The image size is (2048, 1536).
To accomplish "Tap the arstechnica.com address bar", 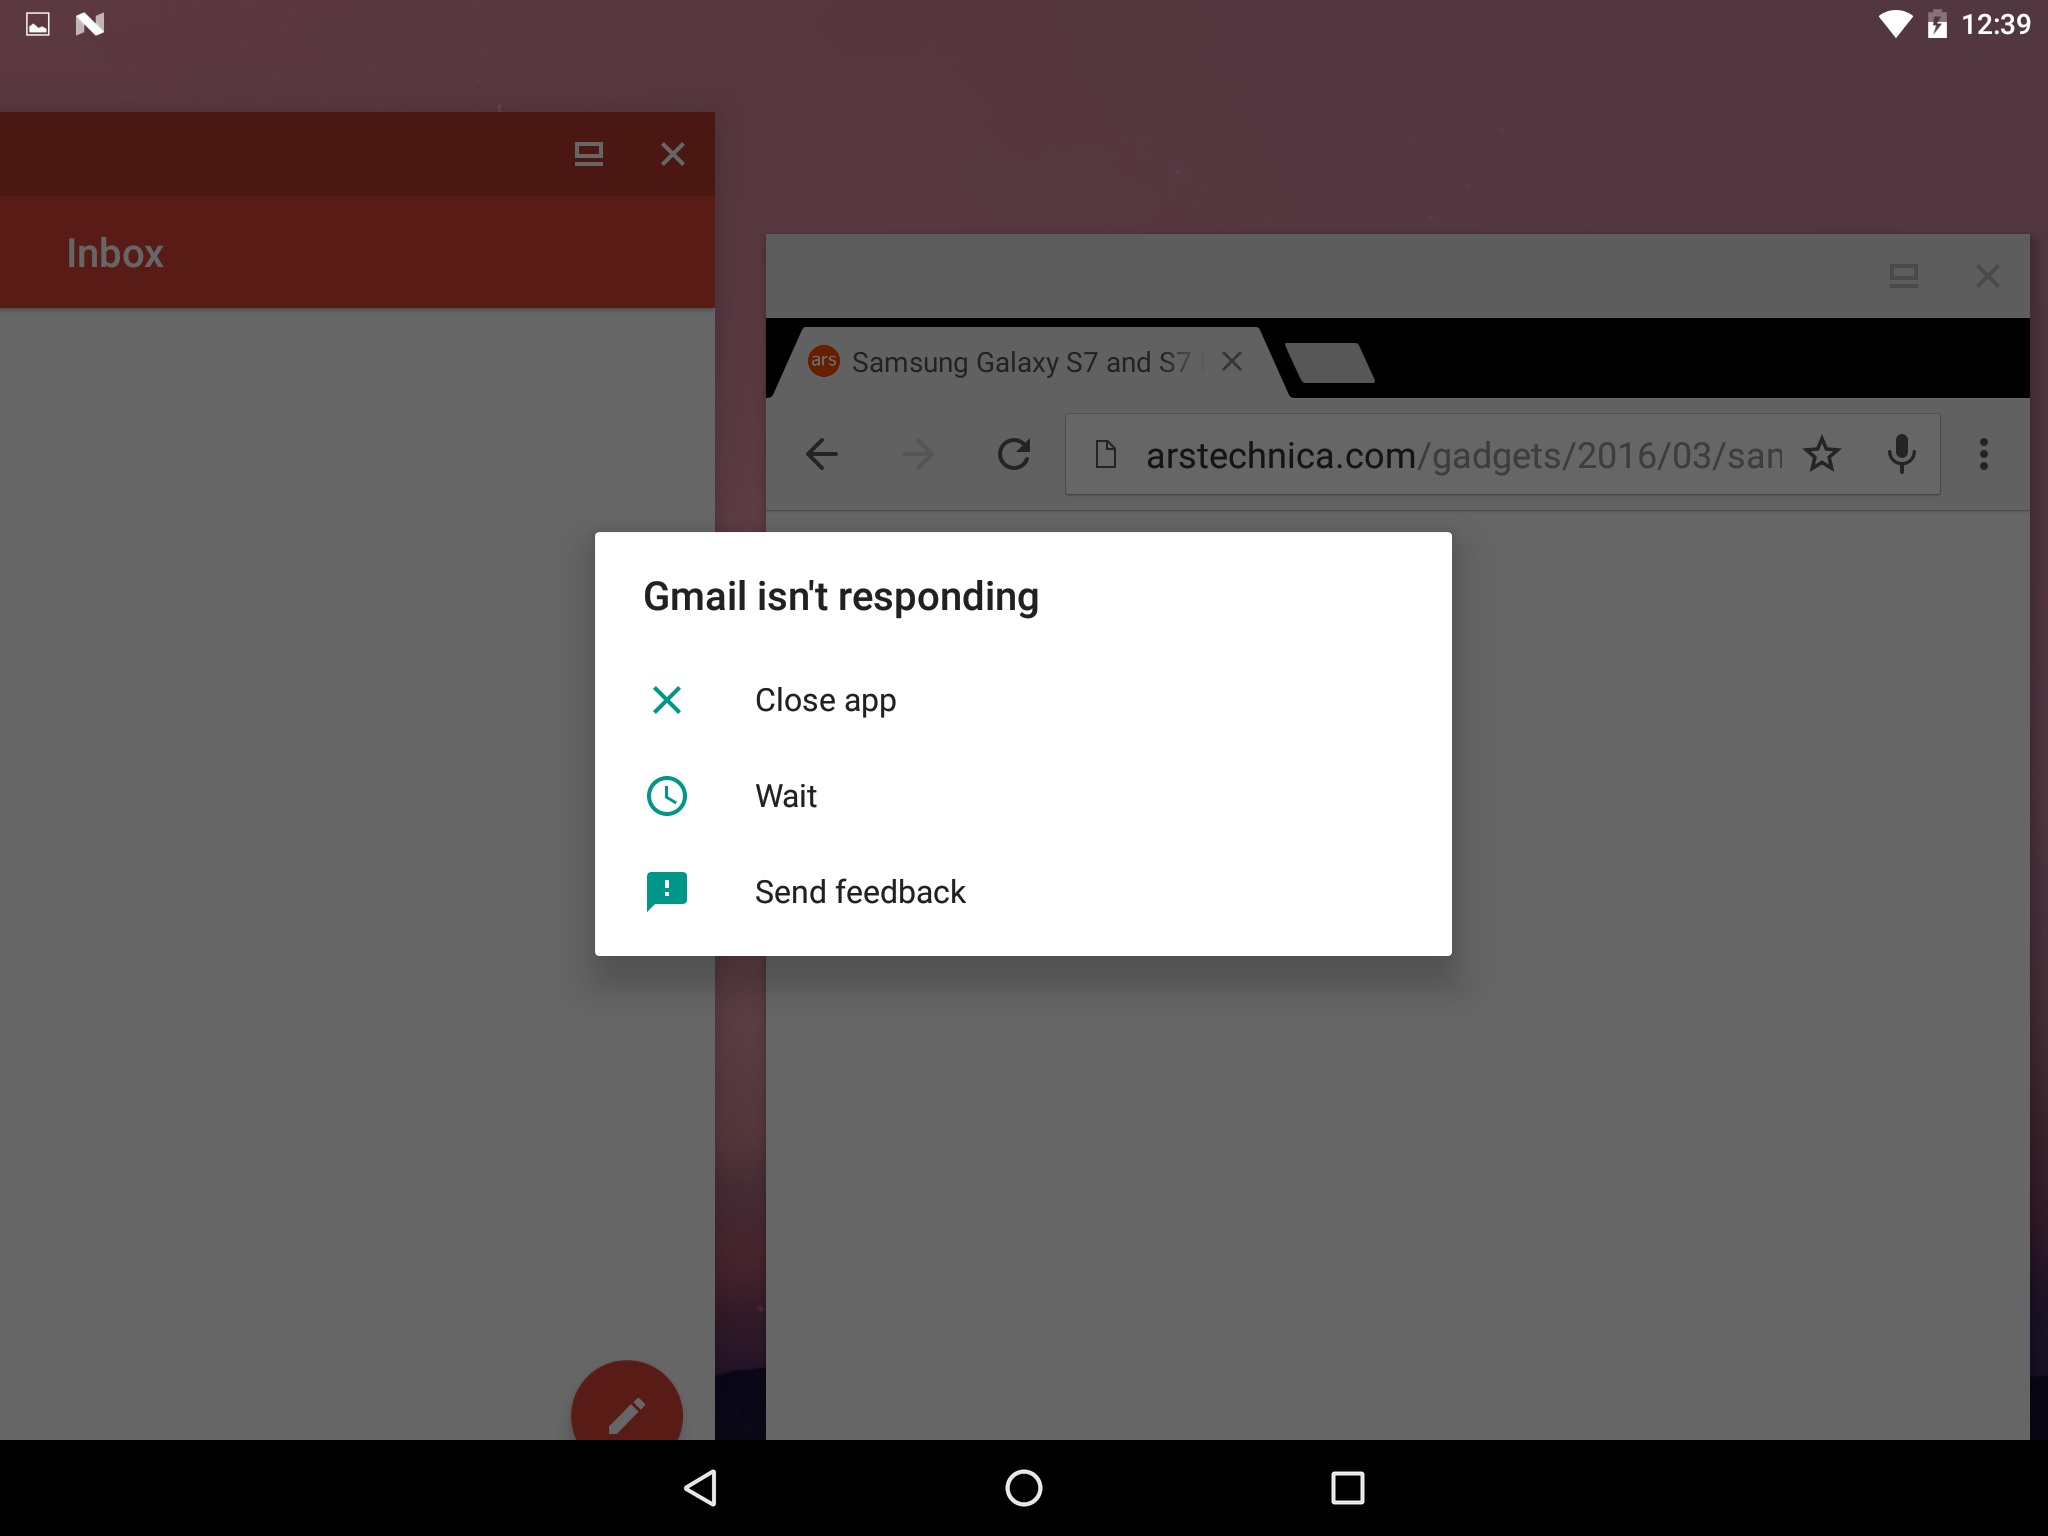I will tap(1400, 454).
